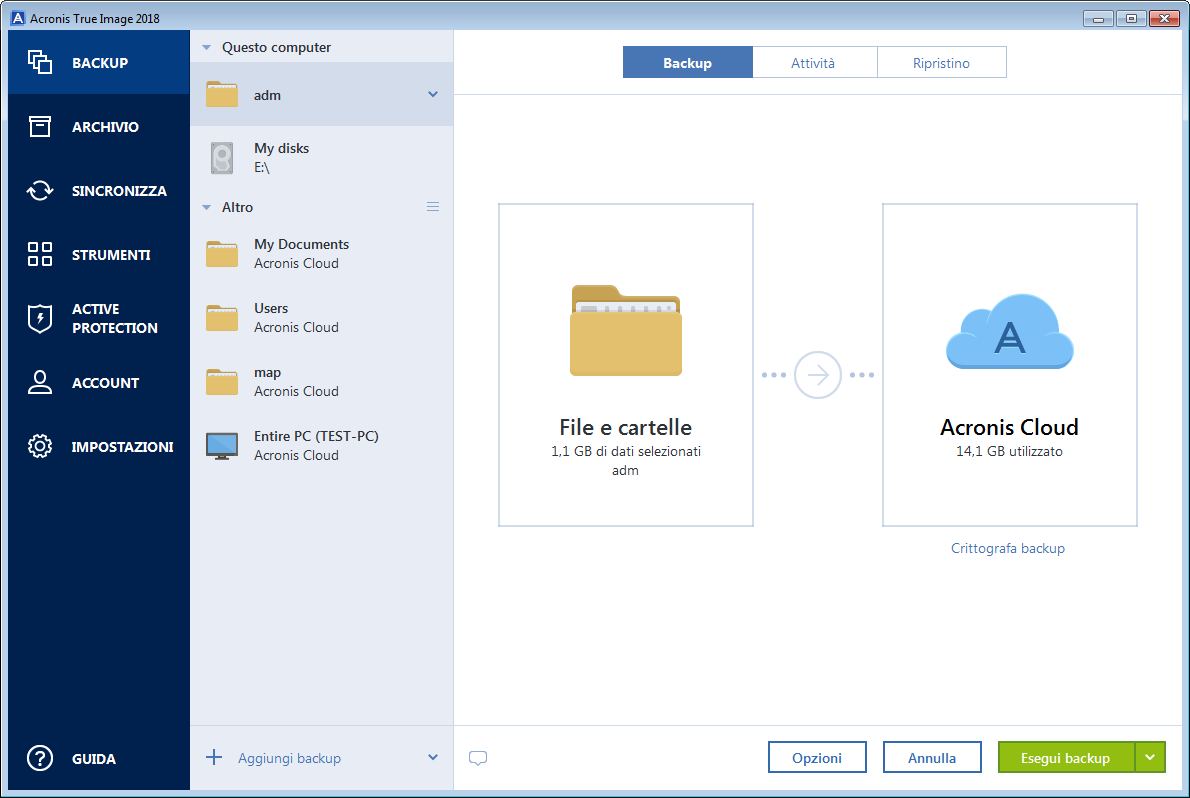This screenshot has height=798, width=1190.
Task: Minimize the Acronis True Image window
Action: 1098,18
